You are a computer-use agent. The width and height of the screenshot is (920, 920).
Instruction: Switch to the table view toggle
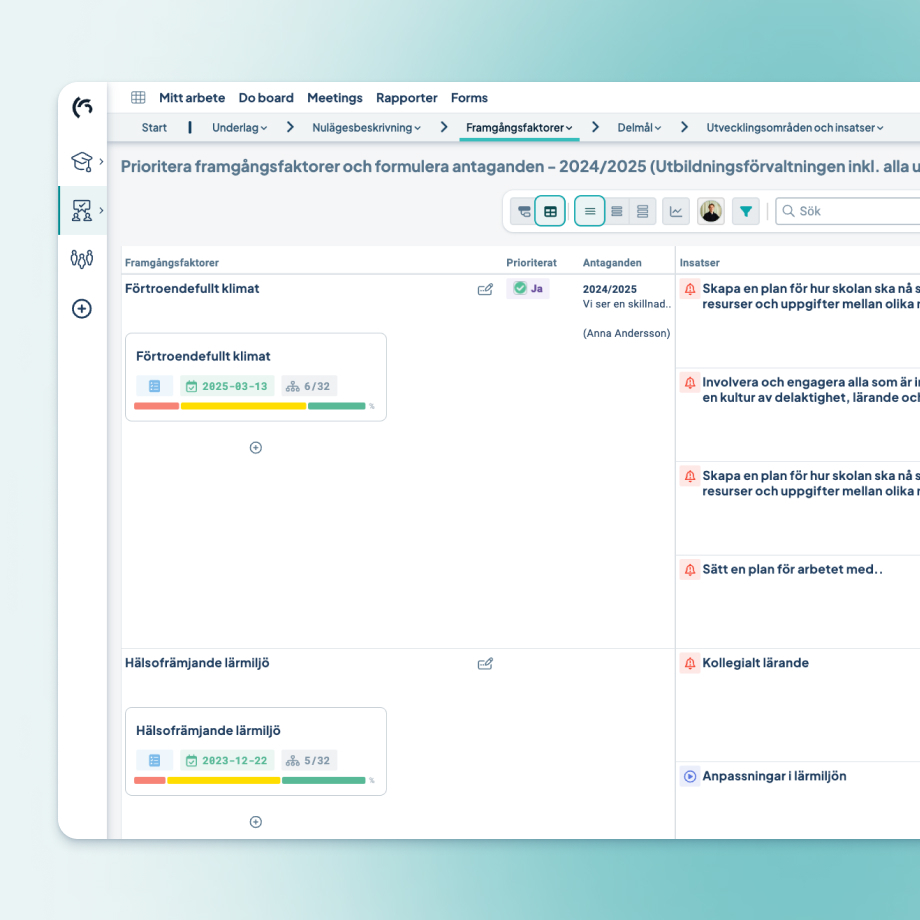click(550, 211)
